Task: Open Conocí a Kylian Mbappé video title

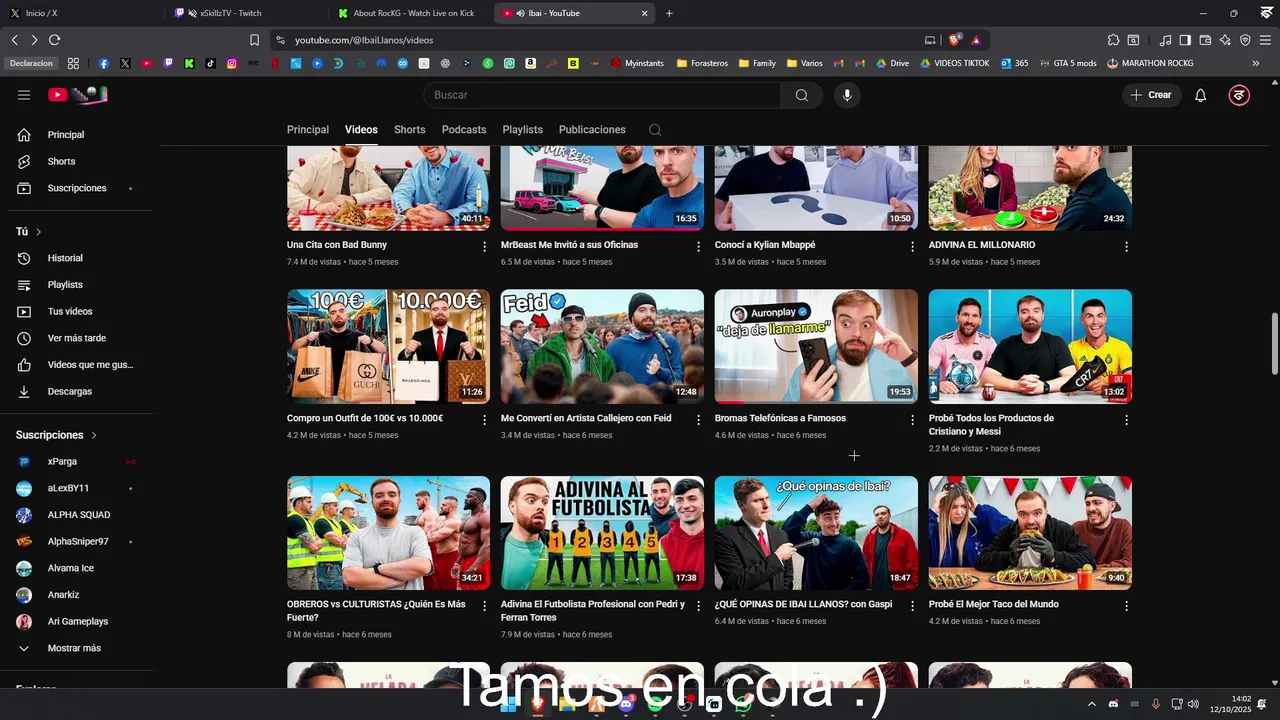Action: click(765, 245)
